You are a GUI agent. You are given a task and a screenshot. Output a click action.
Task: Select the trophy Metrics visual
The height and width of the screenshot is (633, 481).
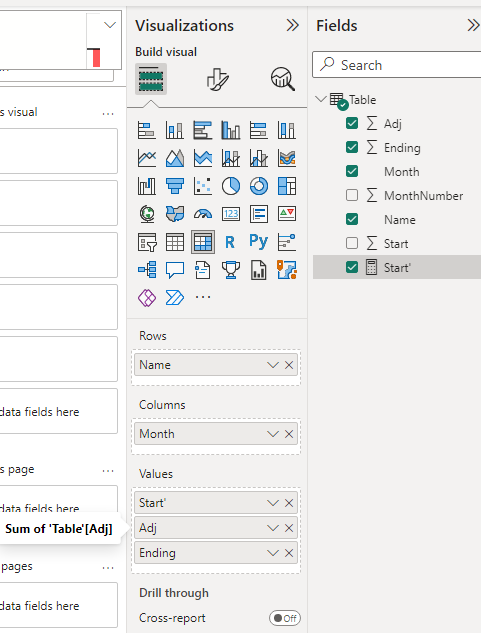click(x=231, y=270)
